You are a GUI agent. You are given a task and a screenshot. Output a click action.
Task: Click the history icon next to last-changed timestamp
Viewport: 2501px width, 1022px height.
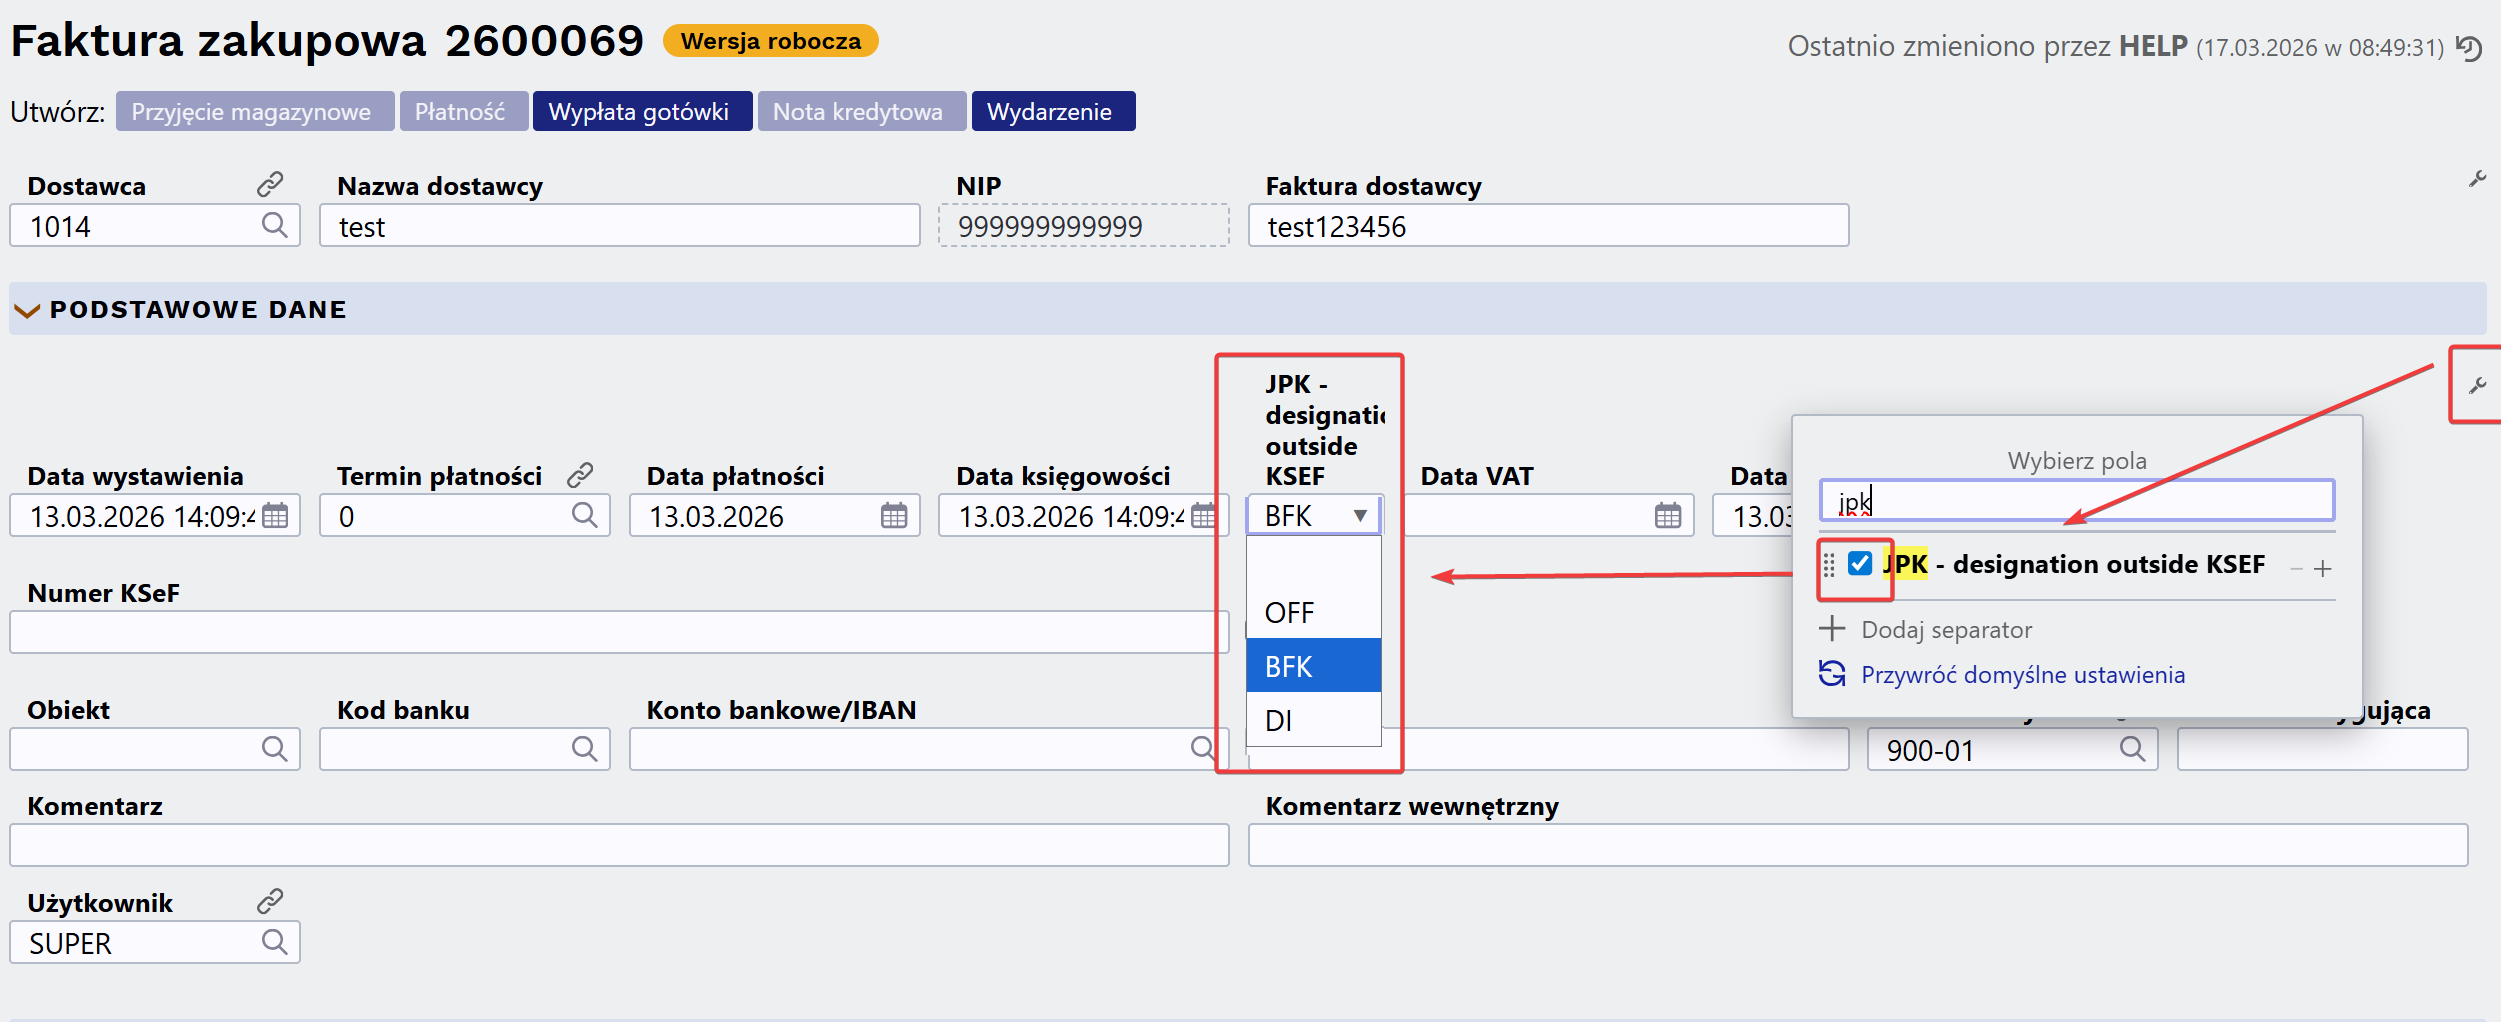point(2469,48)
